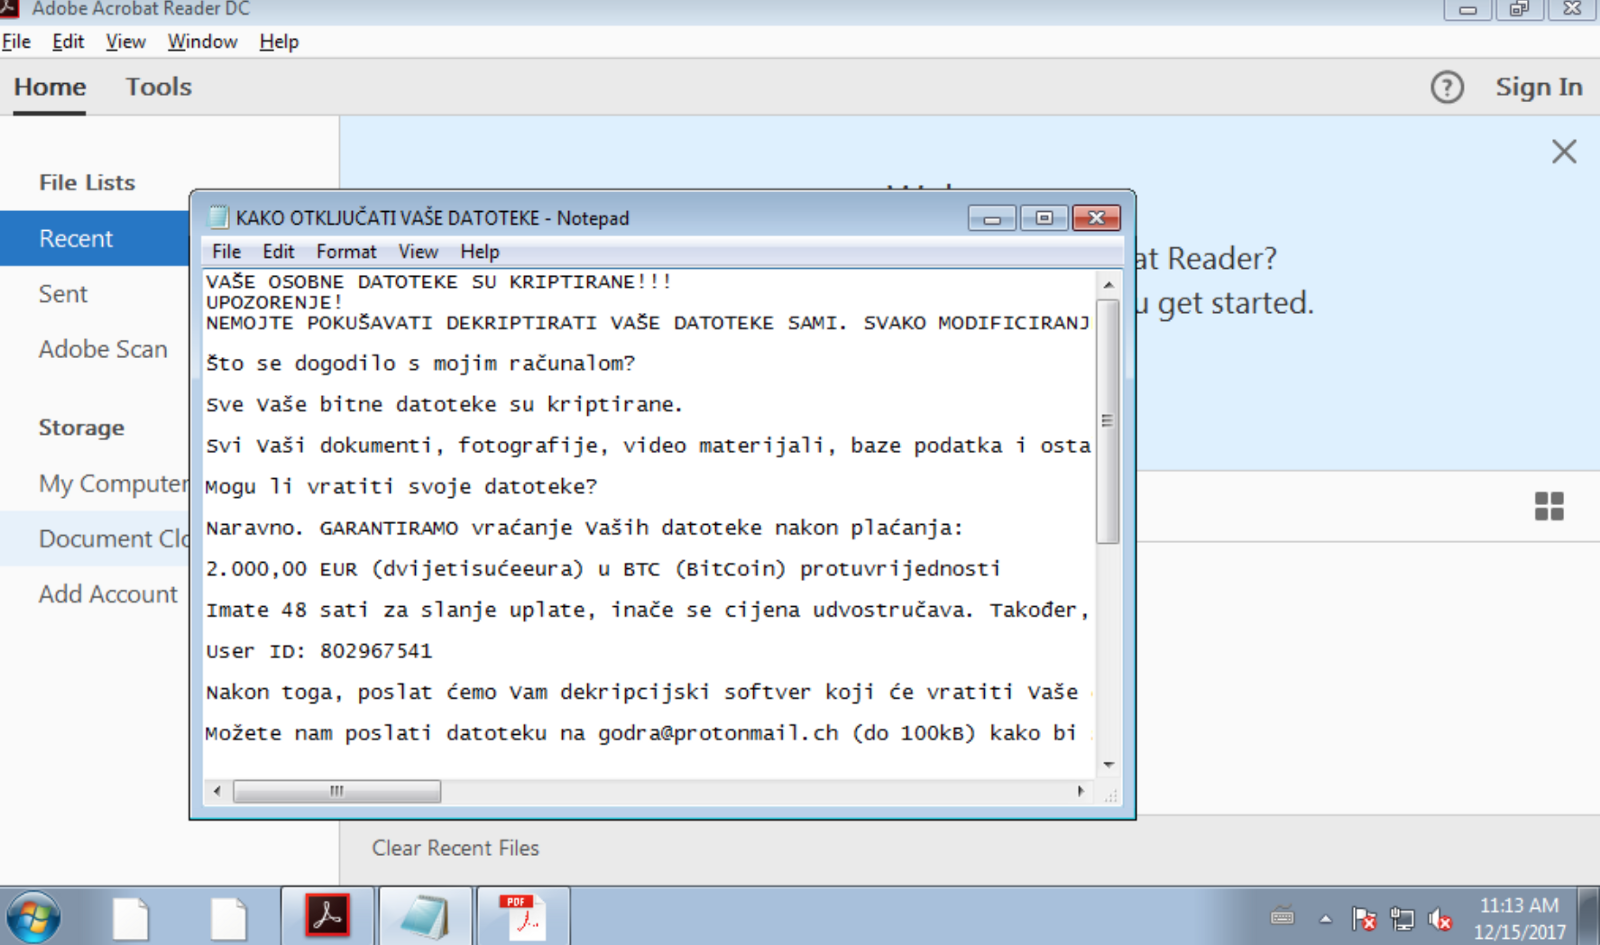
Task: Click the network tray icon
Action: (x=1402, y=918)
